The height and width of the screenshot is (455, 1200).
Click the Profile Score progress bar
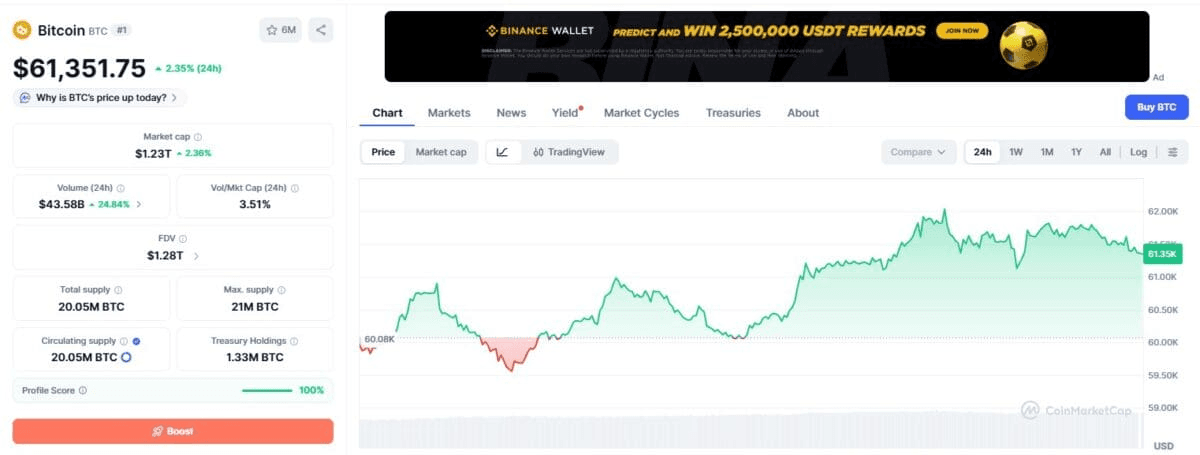[x=267, y=390]
